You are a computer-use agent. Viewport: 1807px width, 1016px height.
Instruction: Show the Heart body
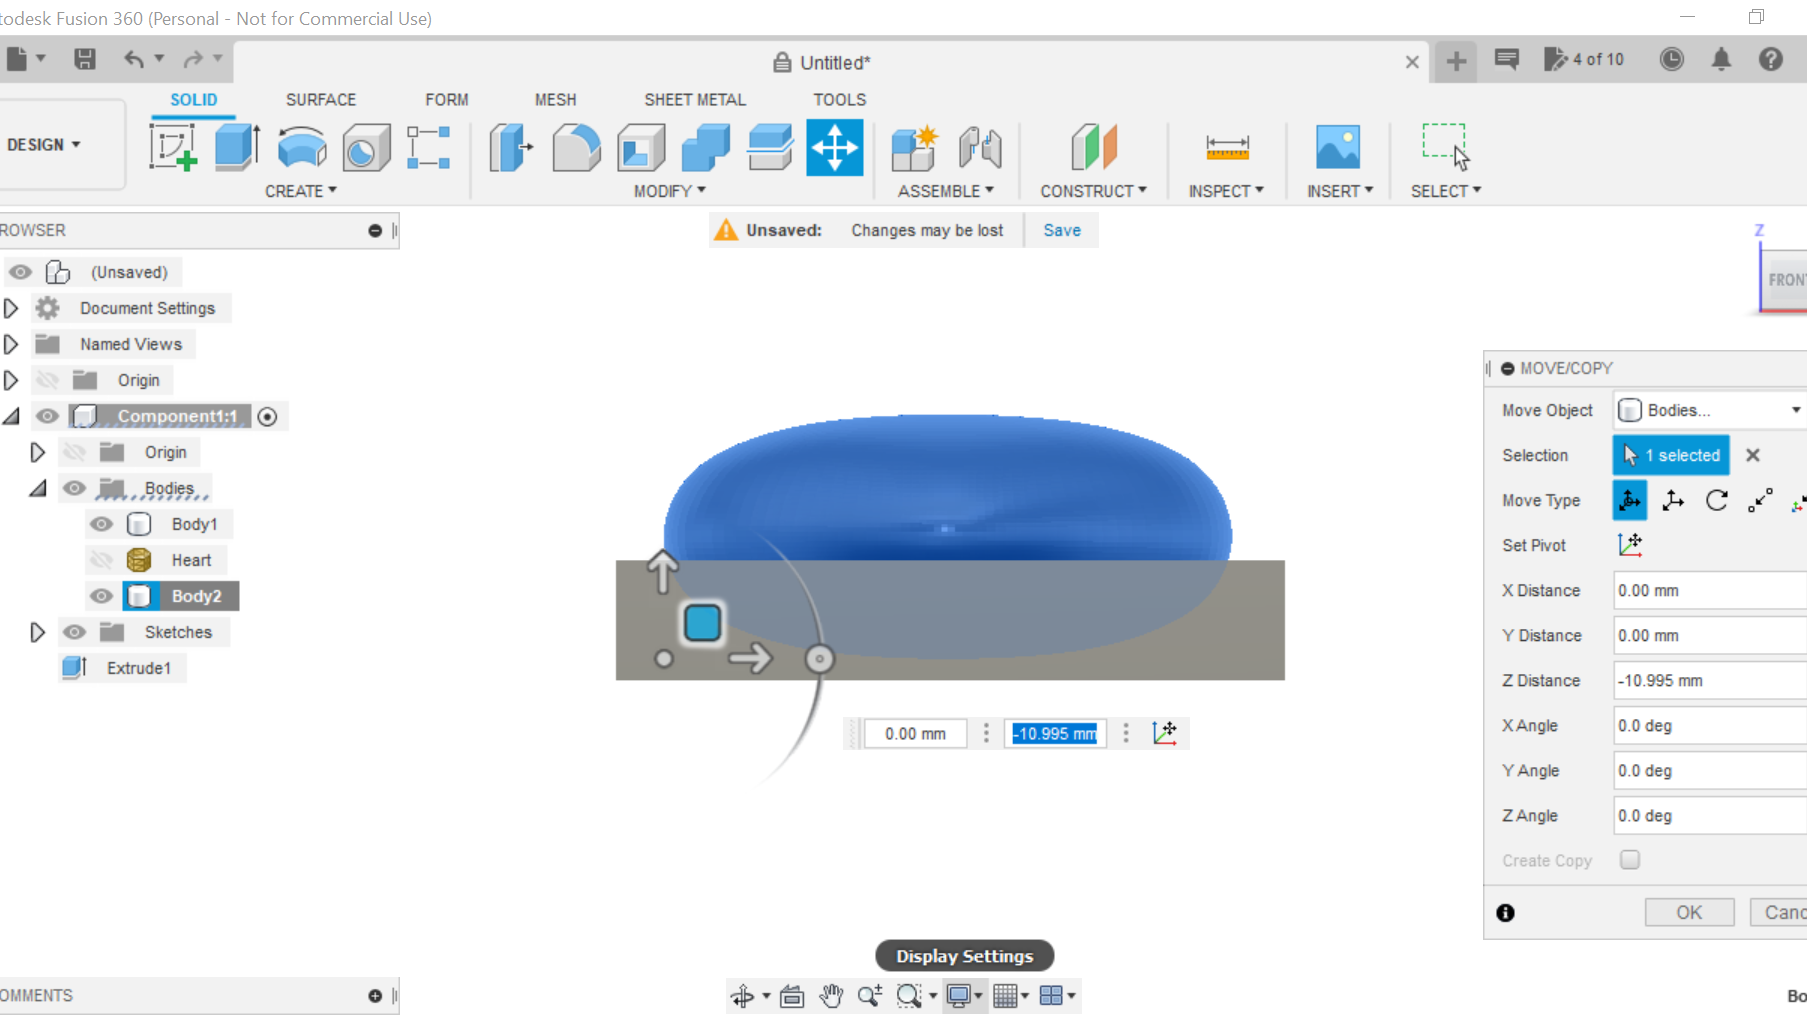click(x=101, y=559)
